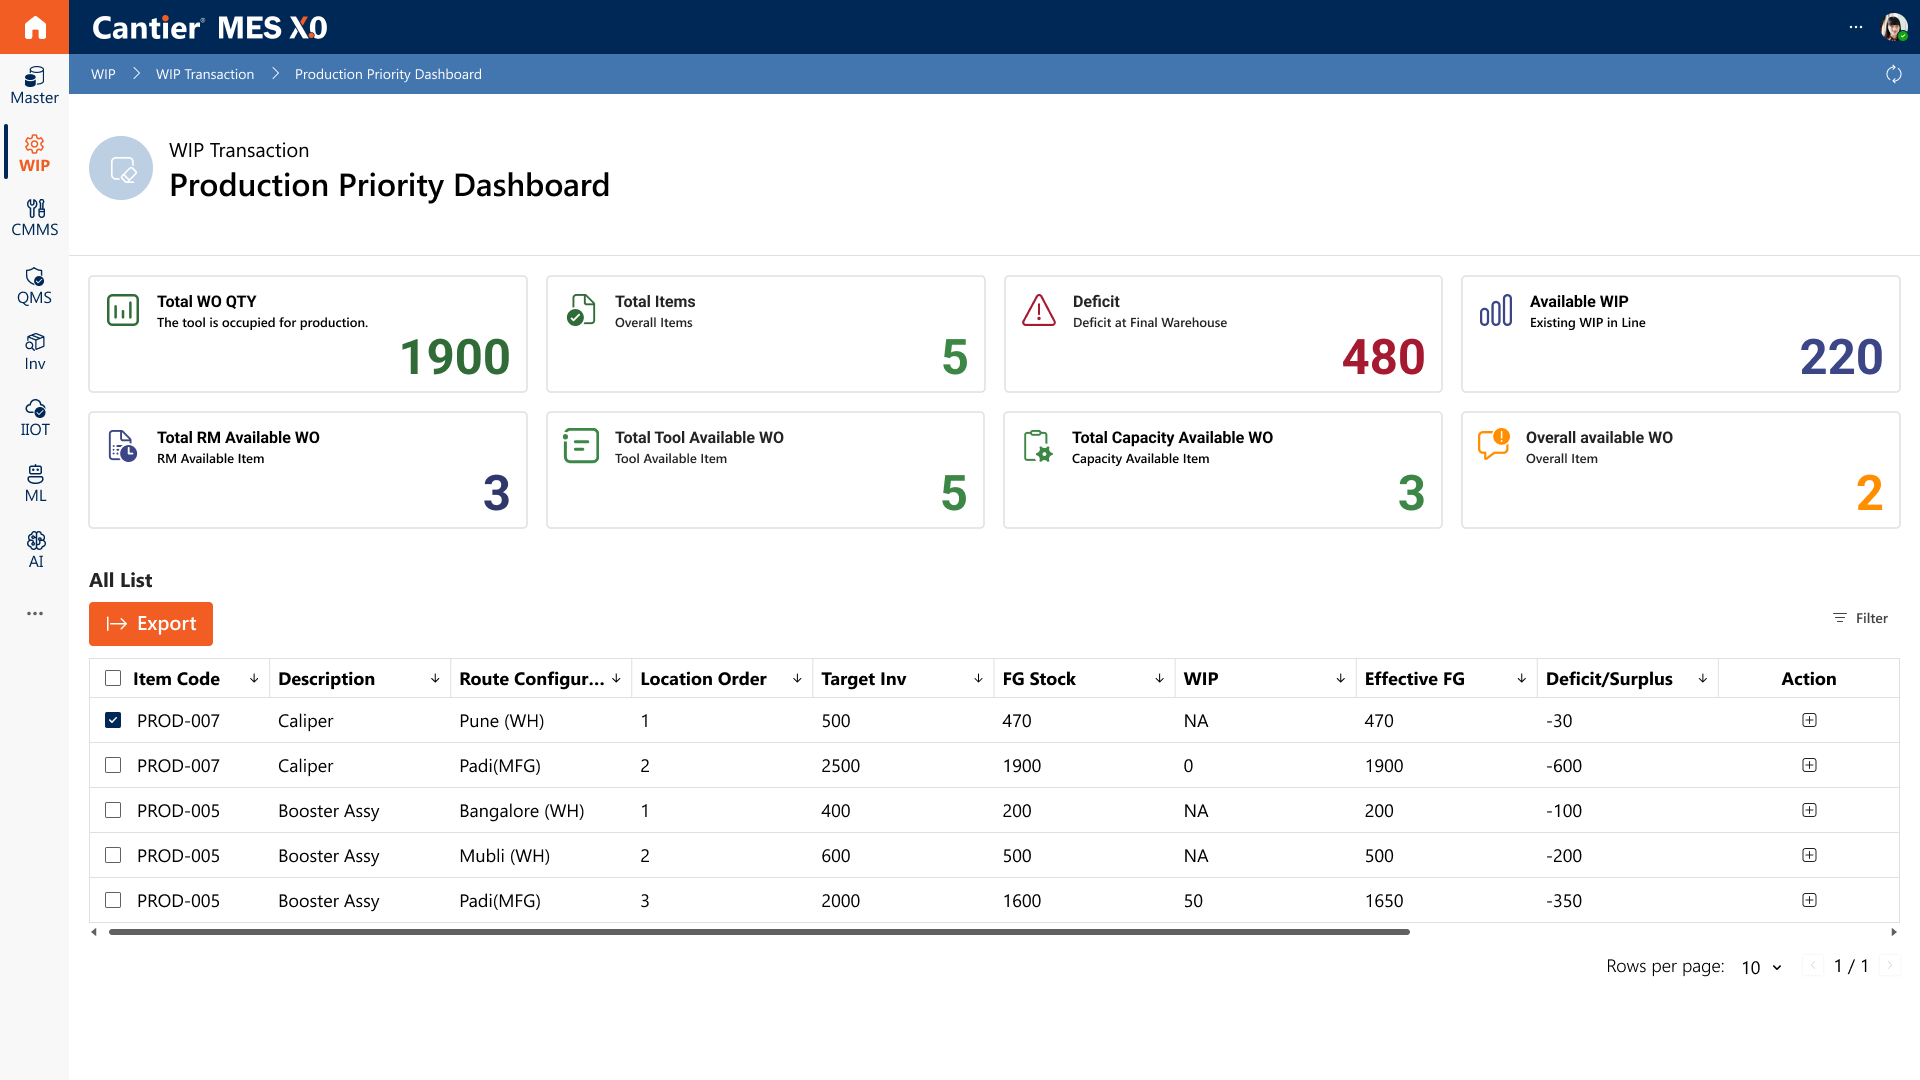Sort by Description column arrow

click(435, 679)
